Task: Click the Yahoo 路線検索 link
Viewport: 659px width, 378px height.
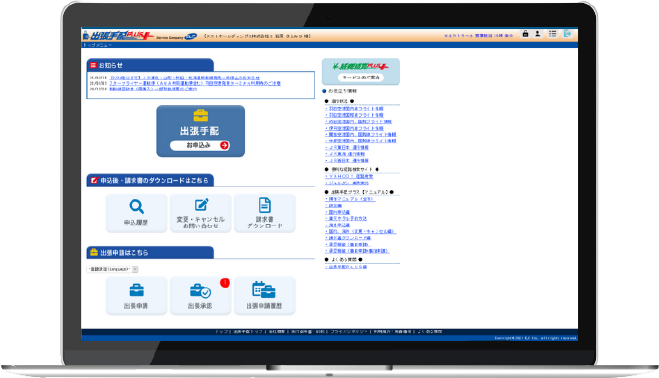Action: pos(349,177)
